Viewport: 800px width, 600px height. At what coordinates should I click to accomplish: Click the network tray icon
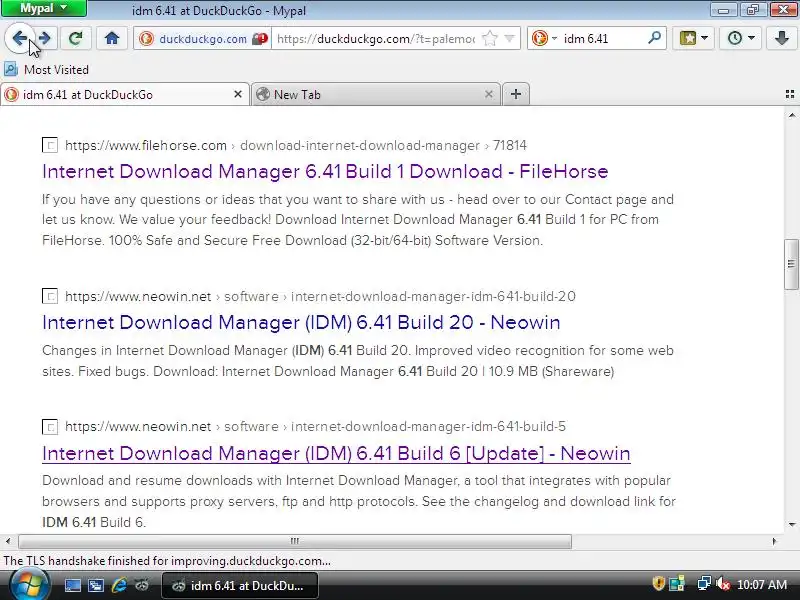704,583
